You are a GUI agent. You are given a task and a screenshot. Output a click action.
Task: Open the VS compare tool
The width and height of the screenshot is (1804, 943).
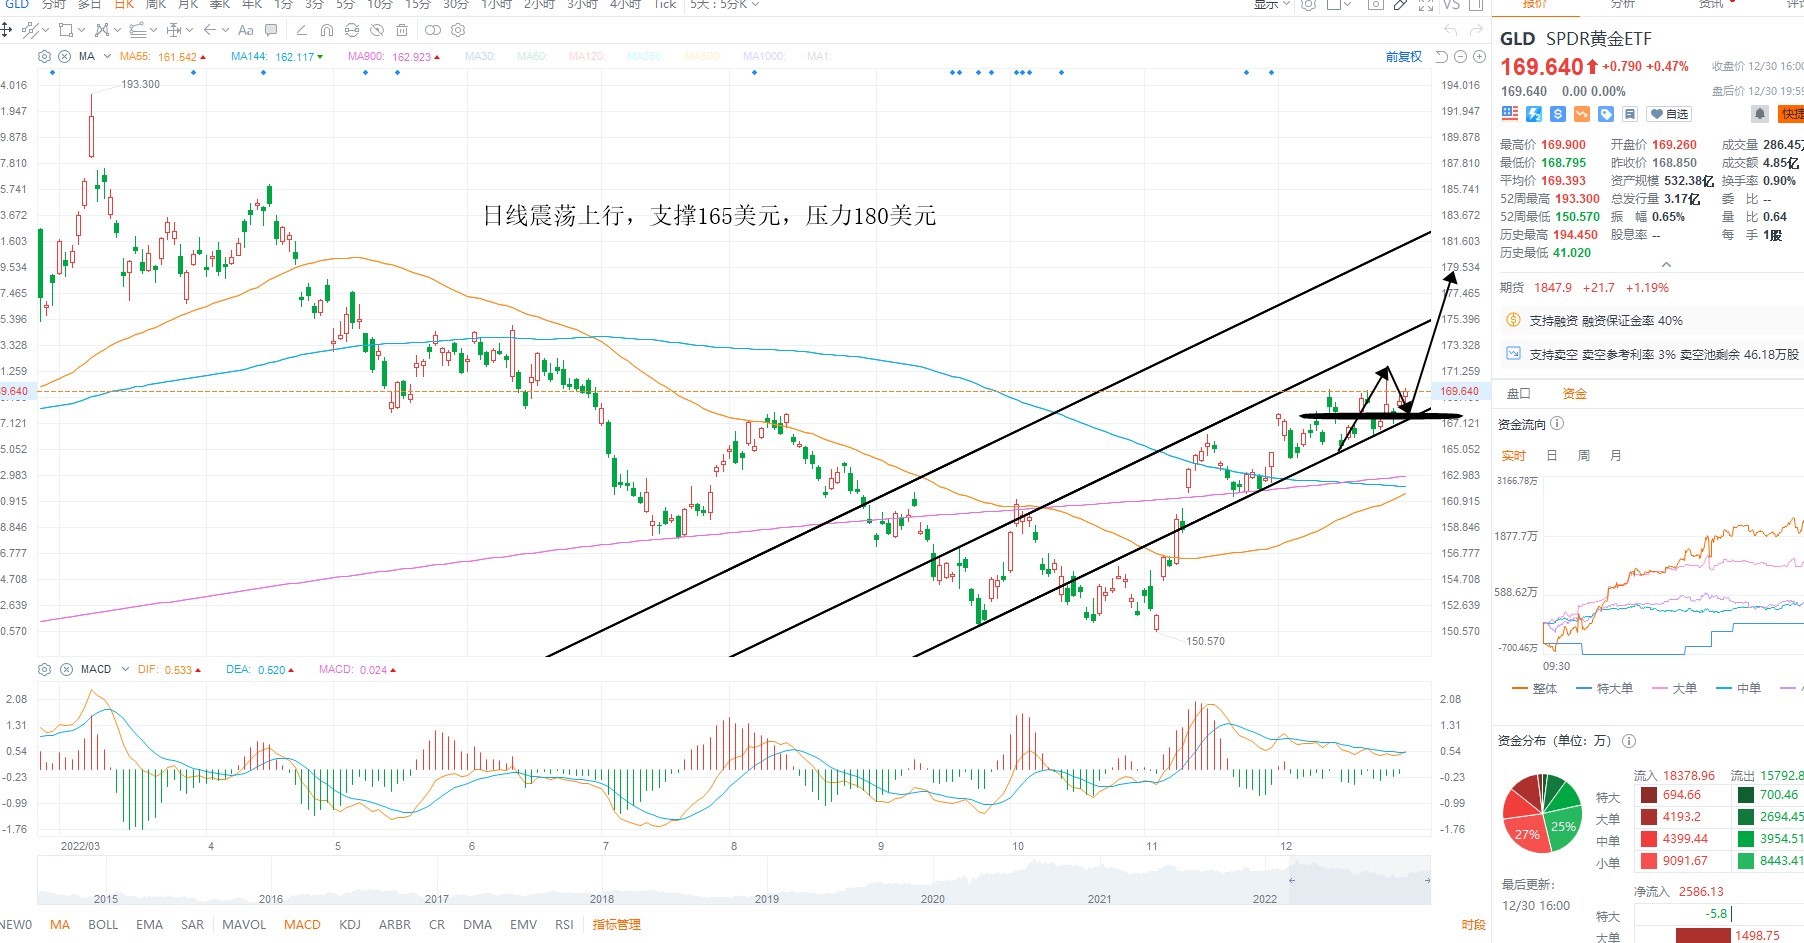pos(1451,4)
